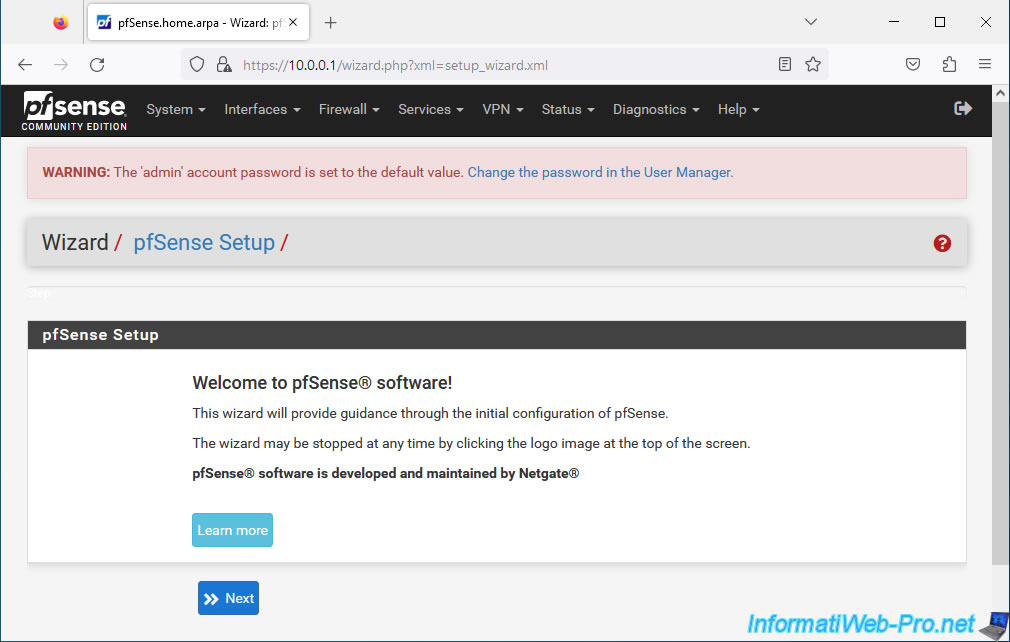Click the Wizard breadcrumb text
Screen dimensions: 1010x642
pos(75,243)
